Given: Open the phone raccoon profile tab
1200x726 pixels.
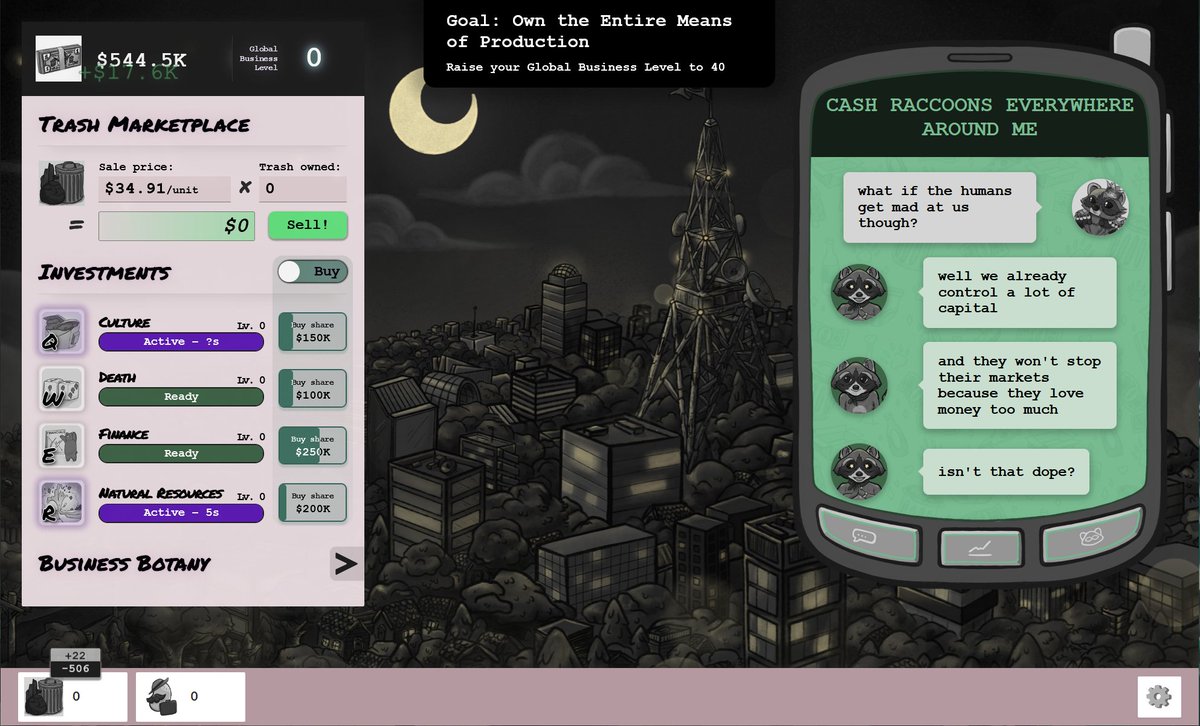Looking at the screenshot, I should click(1091, 537).
